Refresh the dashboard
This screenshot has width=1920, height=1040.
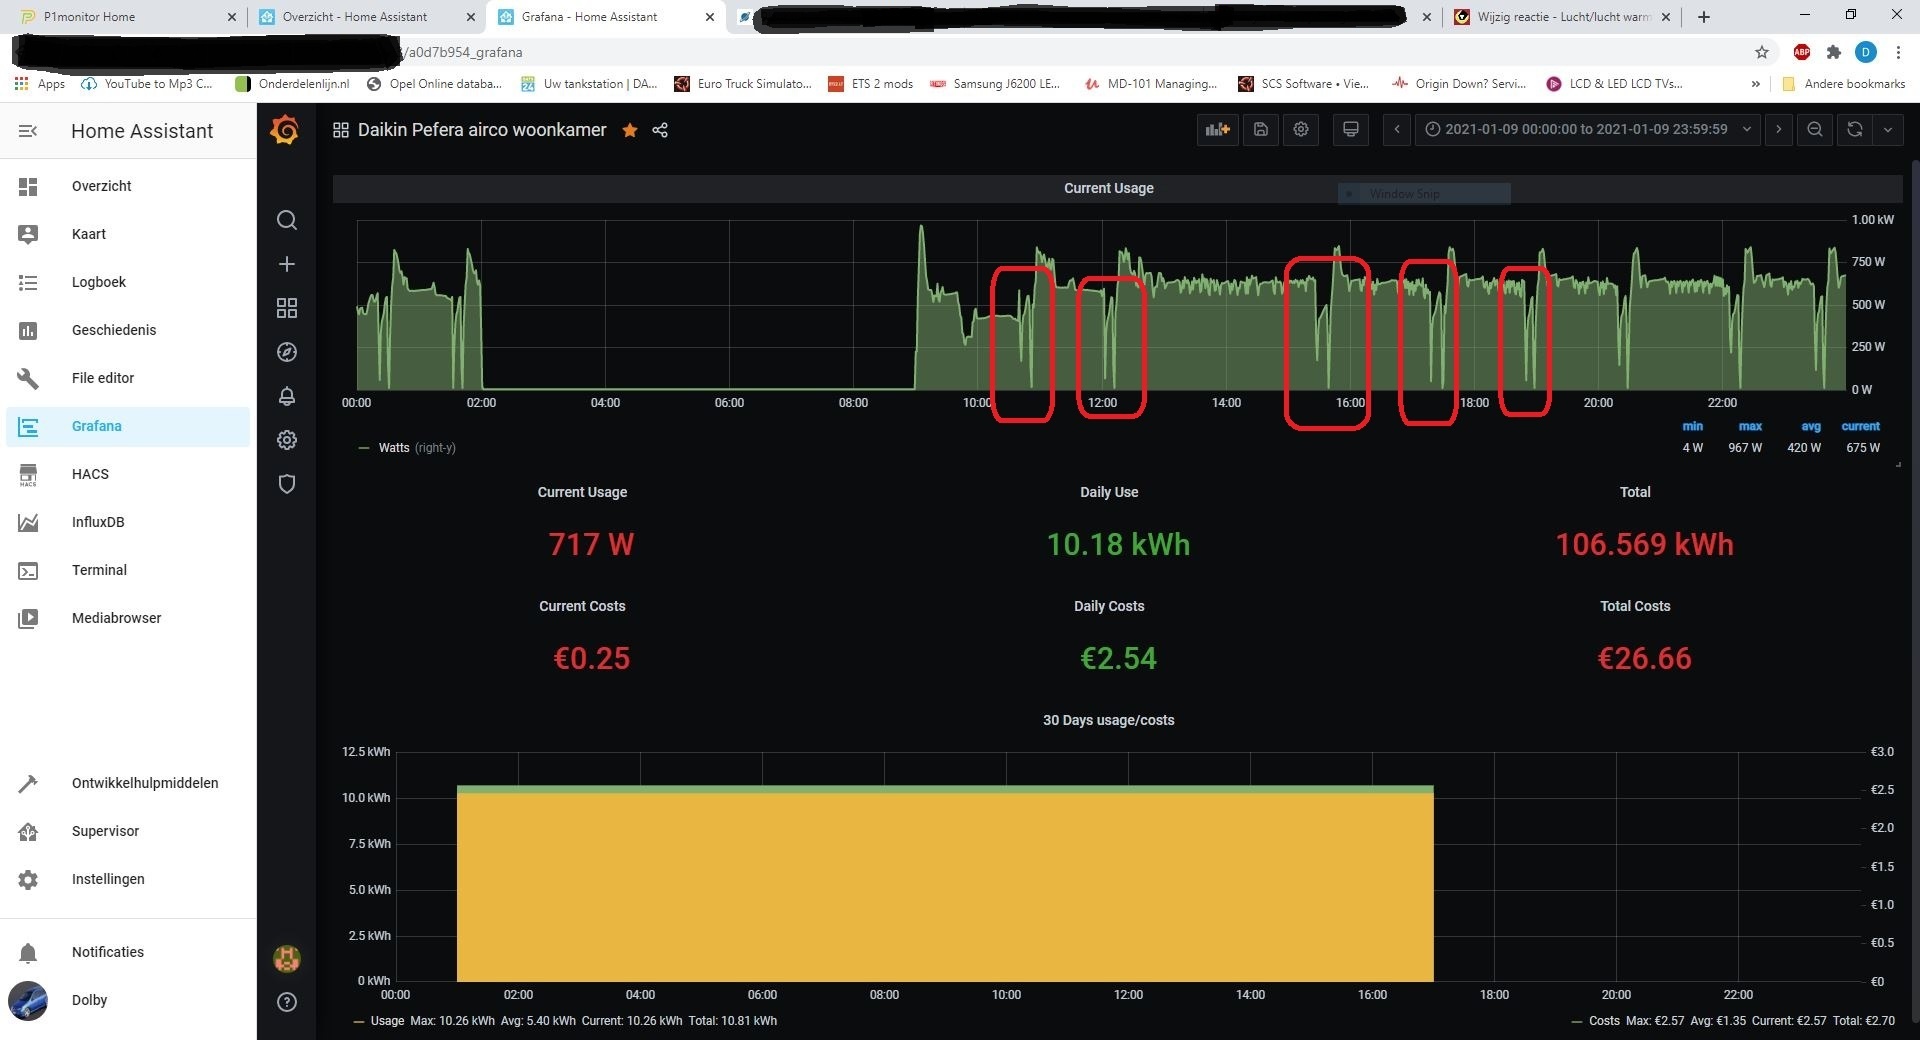(x=1854, y=129)
